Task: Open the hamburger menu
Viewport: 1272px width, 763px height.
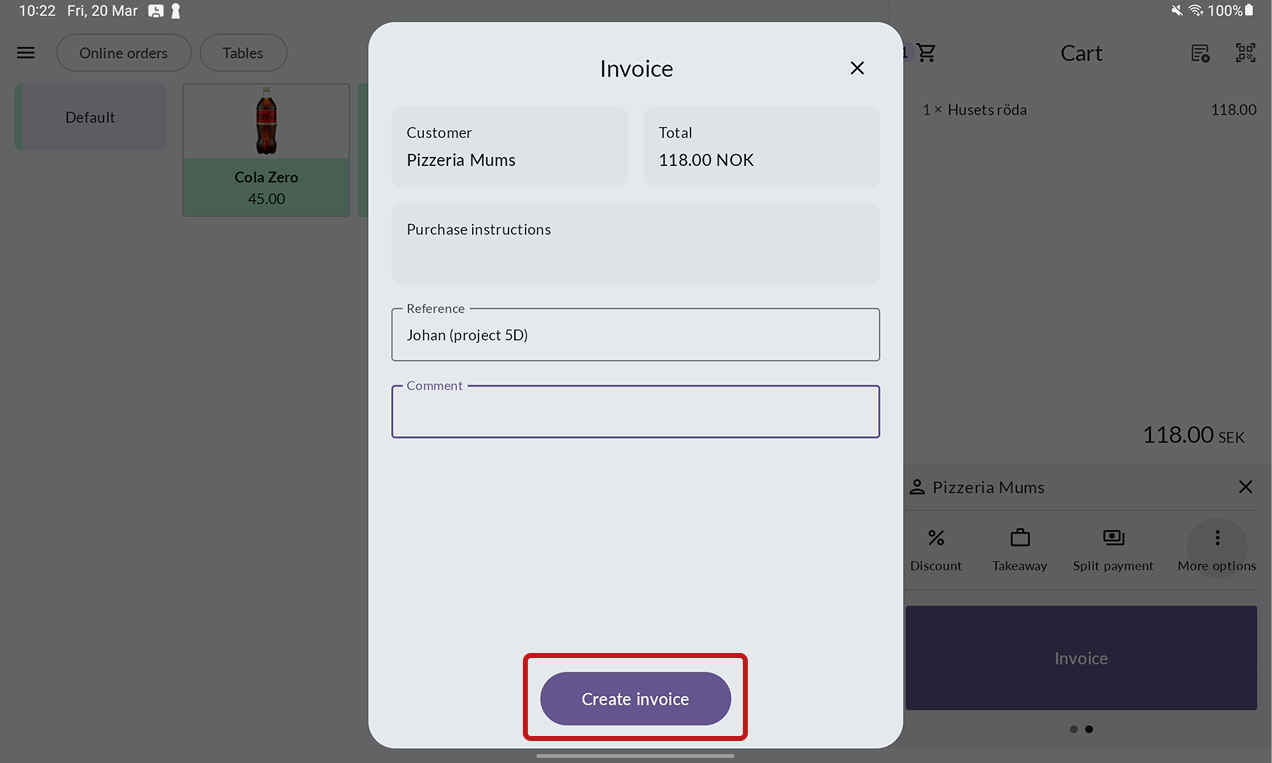Action: (x=26, y=53)
